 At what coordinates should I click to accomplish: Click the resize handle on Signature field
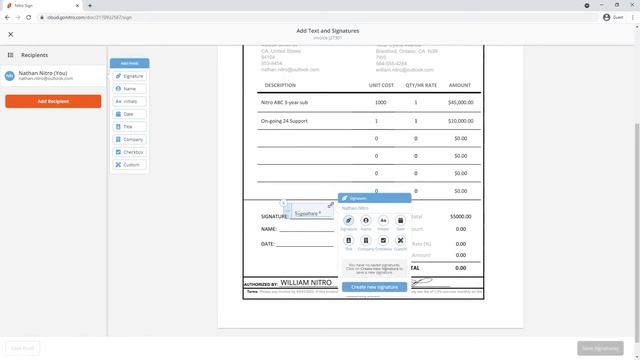[331, 205]
